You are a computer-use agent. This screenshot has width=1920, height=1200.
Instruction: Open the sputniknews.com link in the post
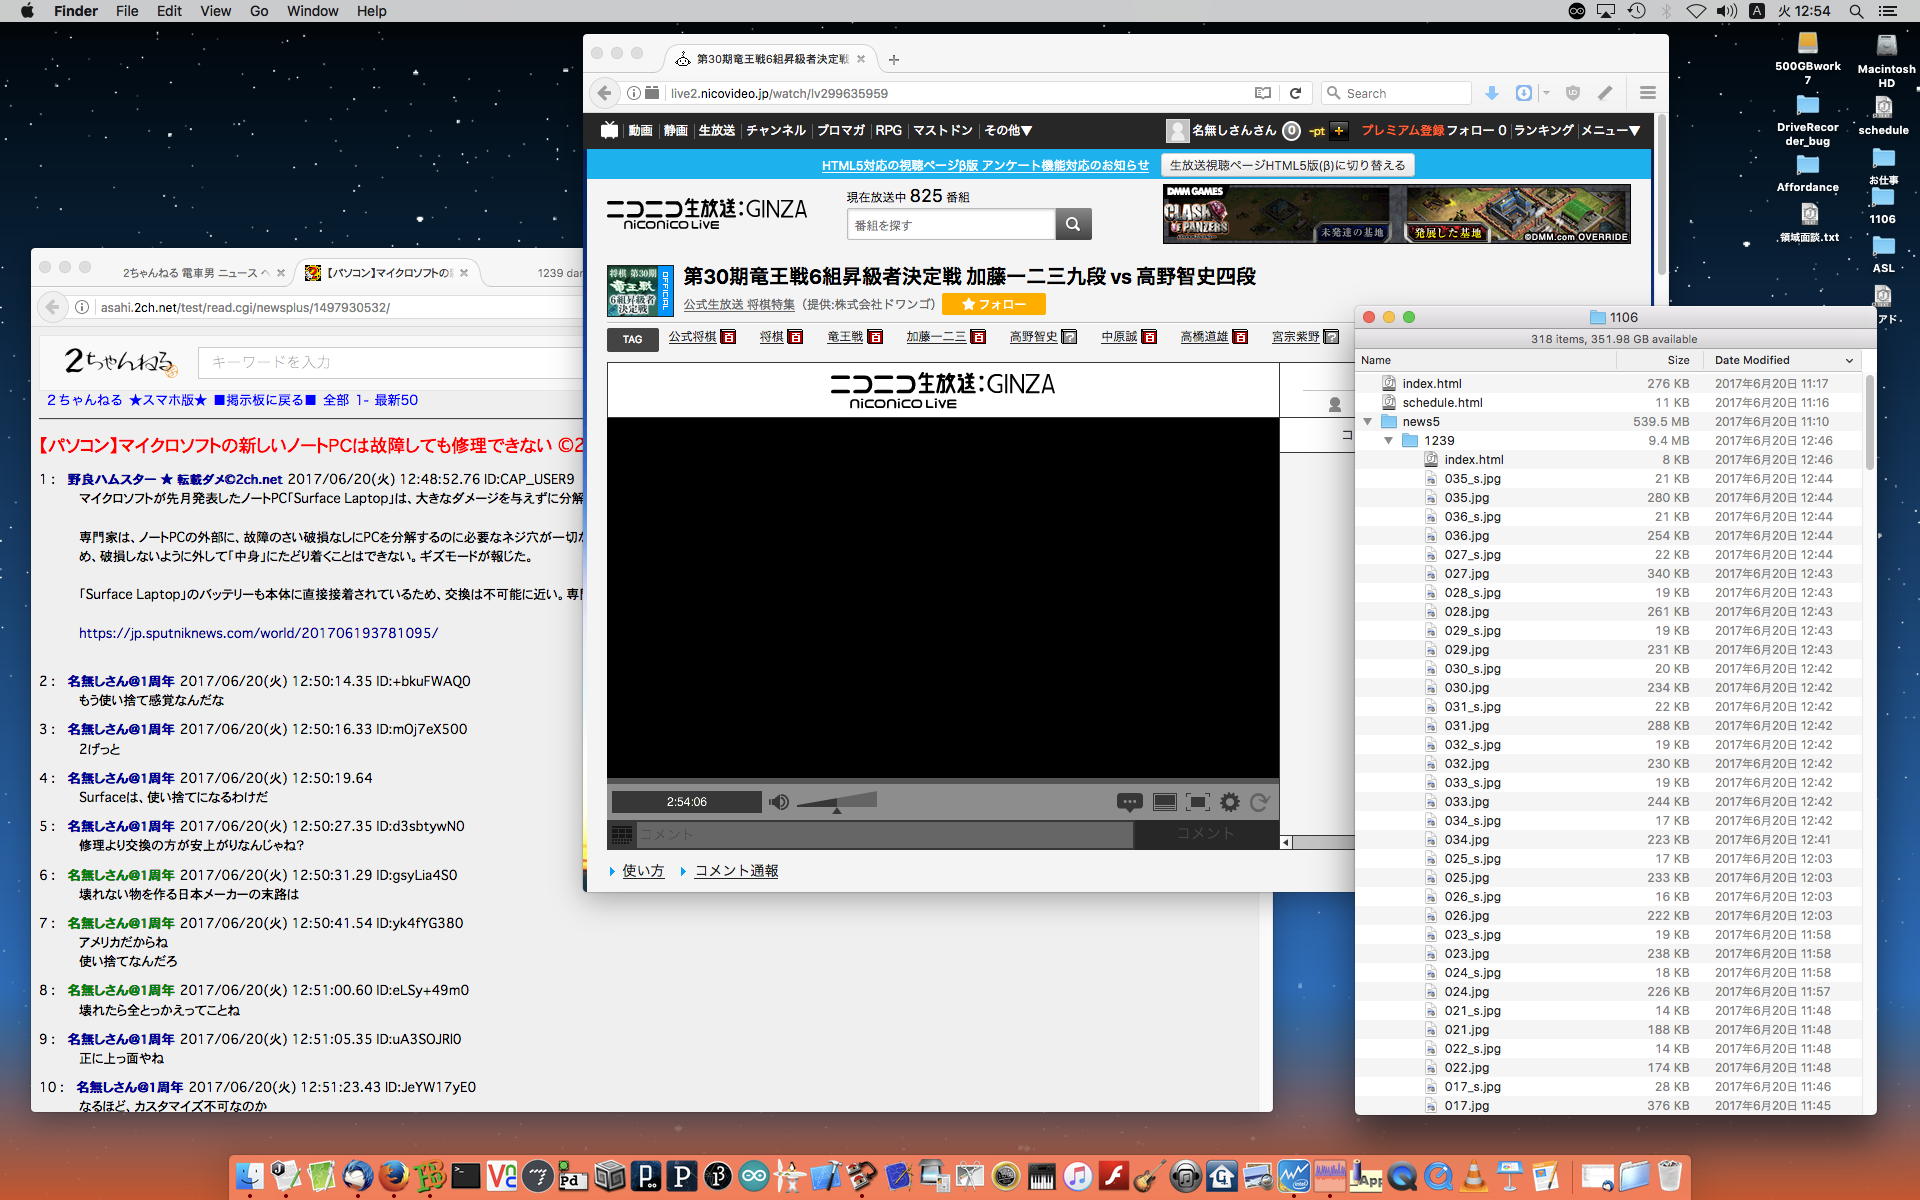click(x=258, y=633)
